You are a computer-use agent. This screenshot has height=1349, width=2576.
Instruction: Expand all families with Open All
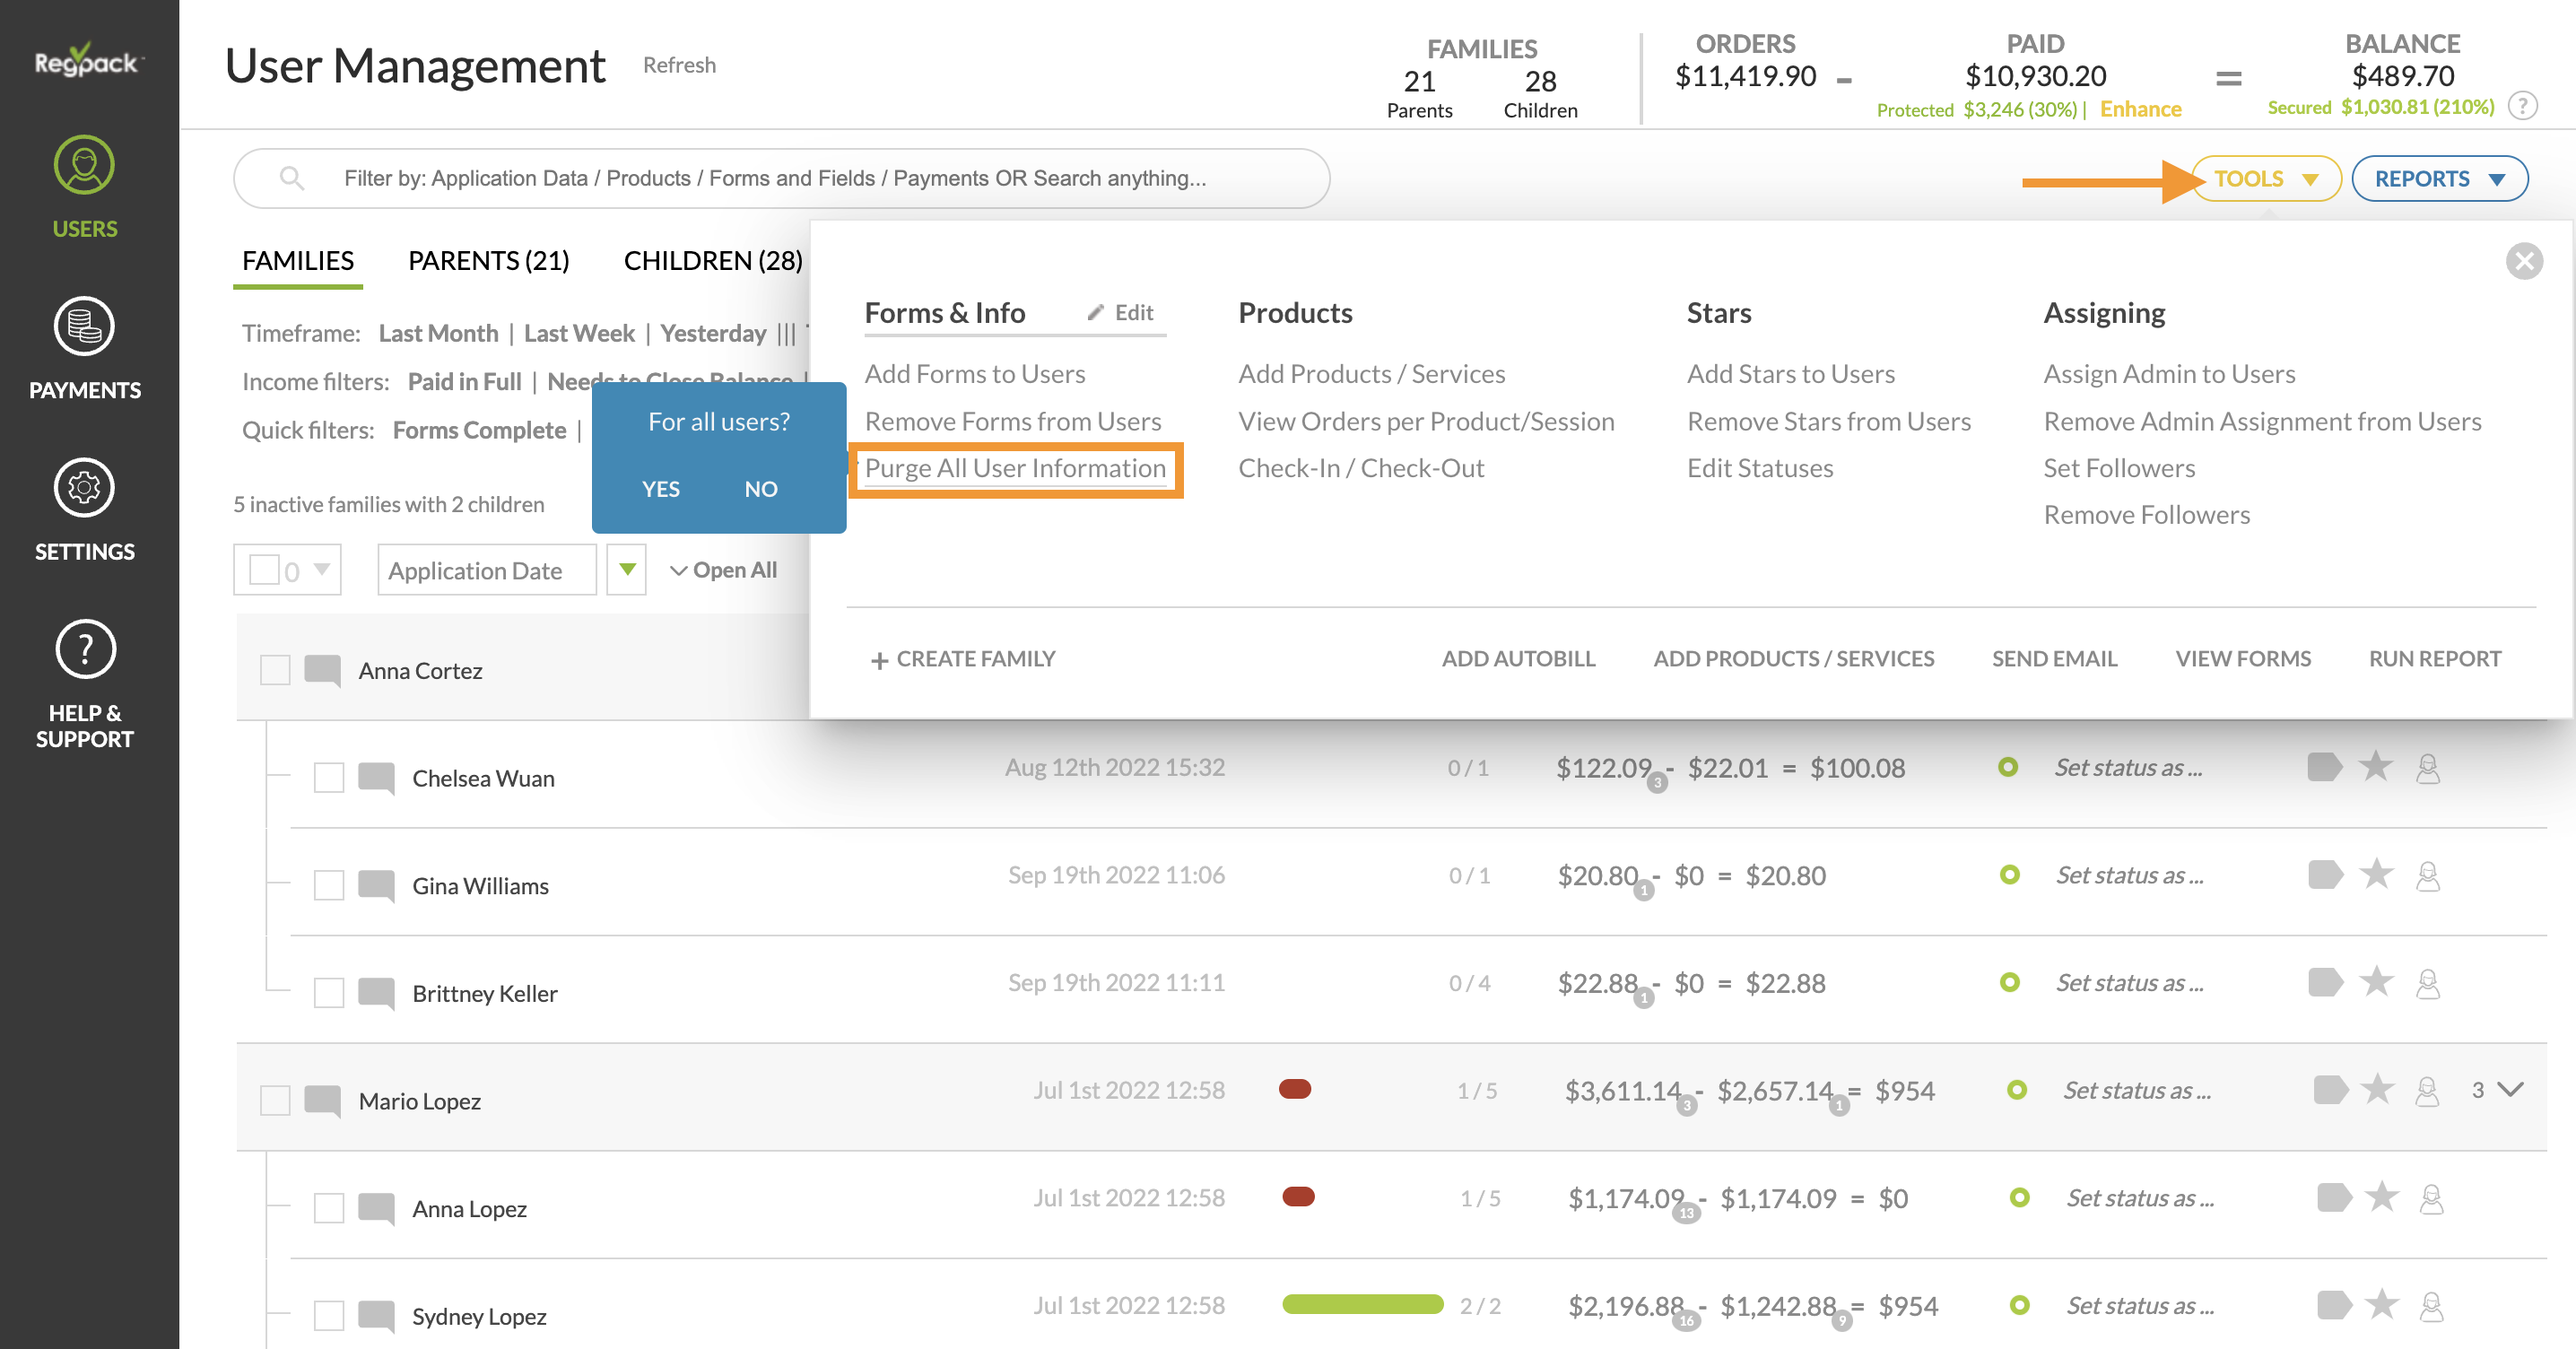pos(723,570)
